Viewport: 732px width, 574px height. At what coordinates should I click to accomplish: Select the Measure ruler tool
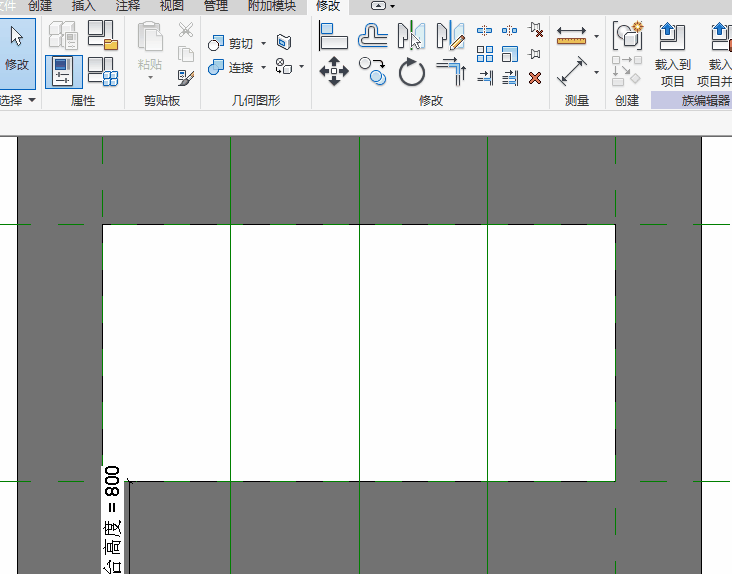pos(571,36)
